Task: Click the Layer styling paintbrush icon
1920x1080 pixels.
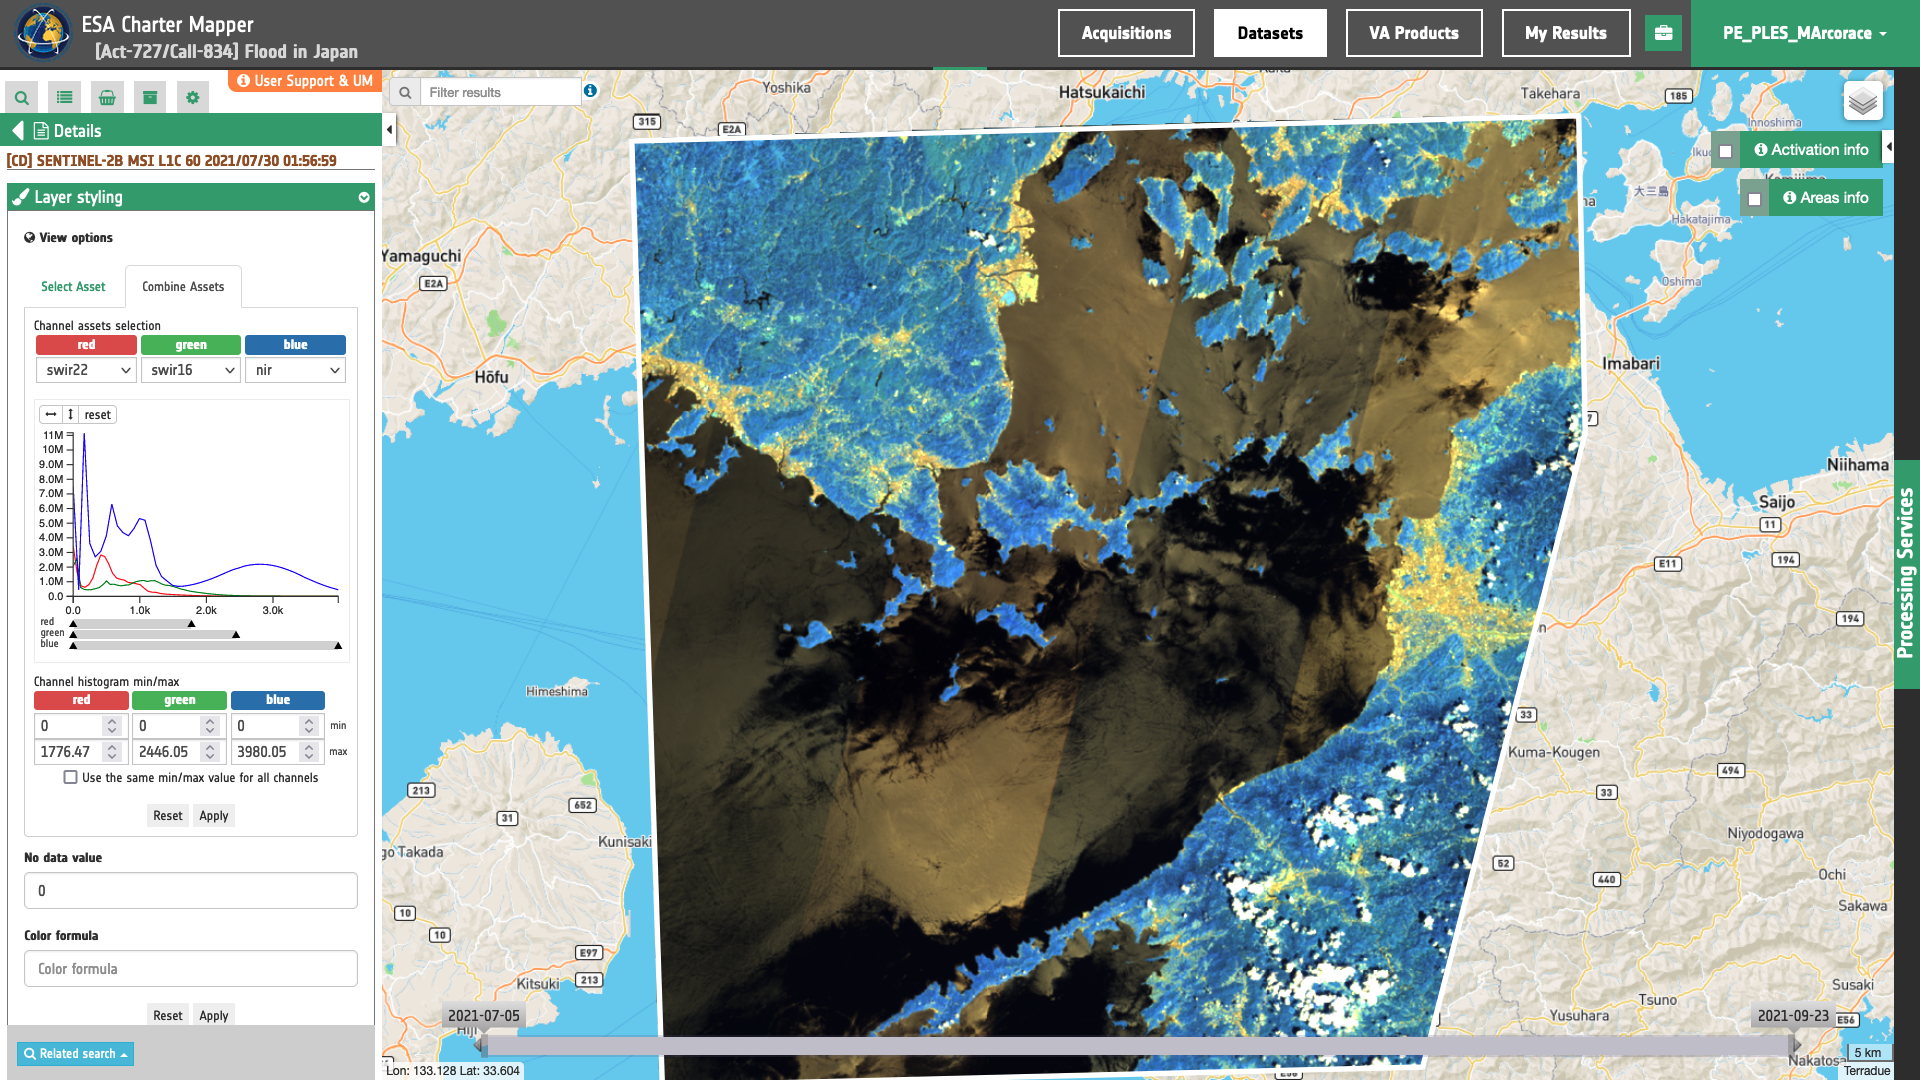Action: click(x=20, y=197)
